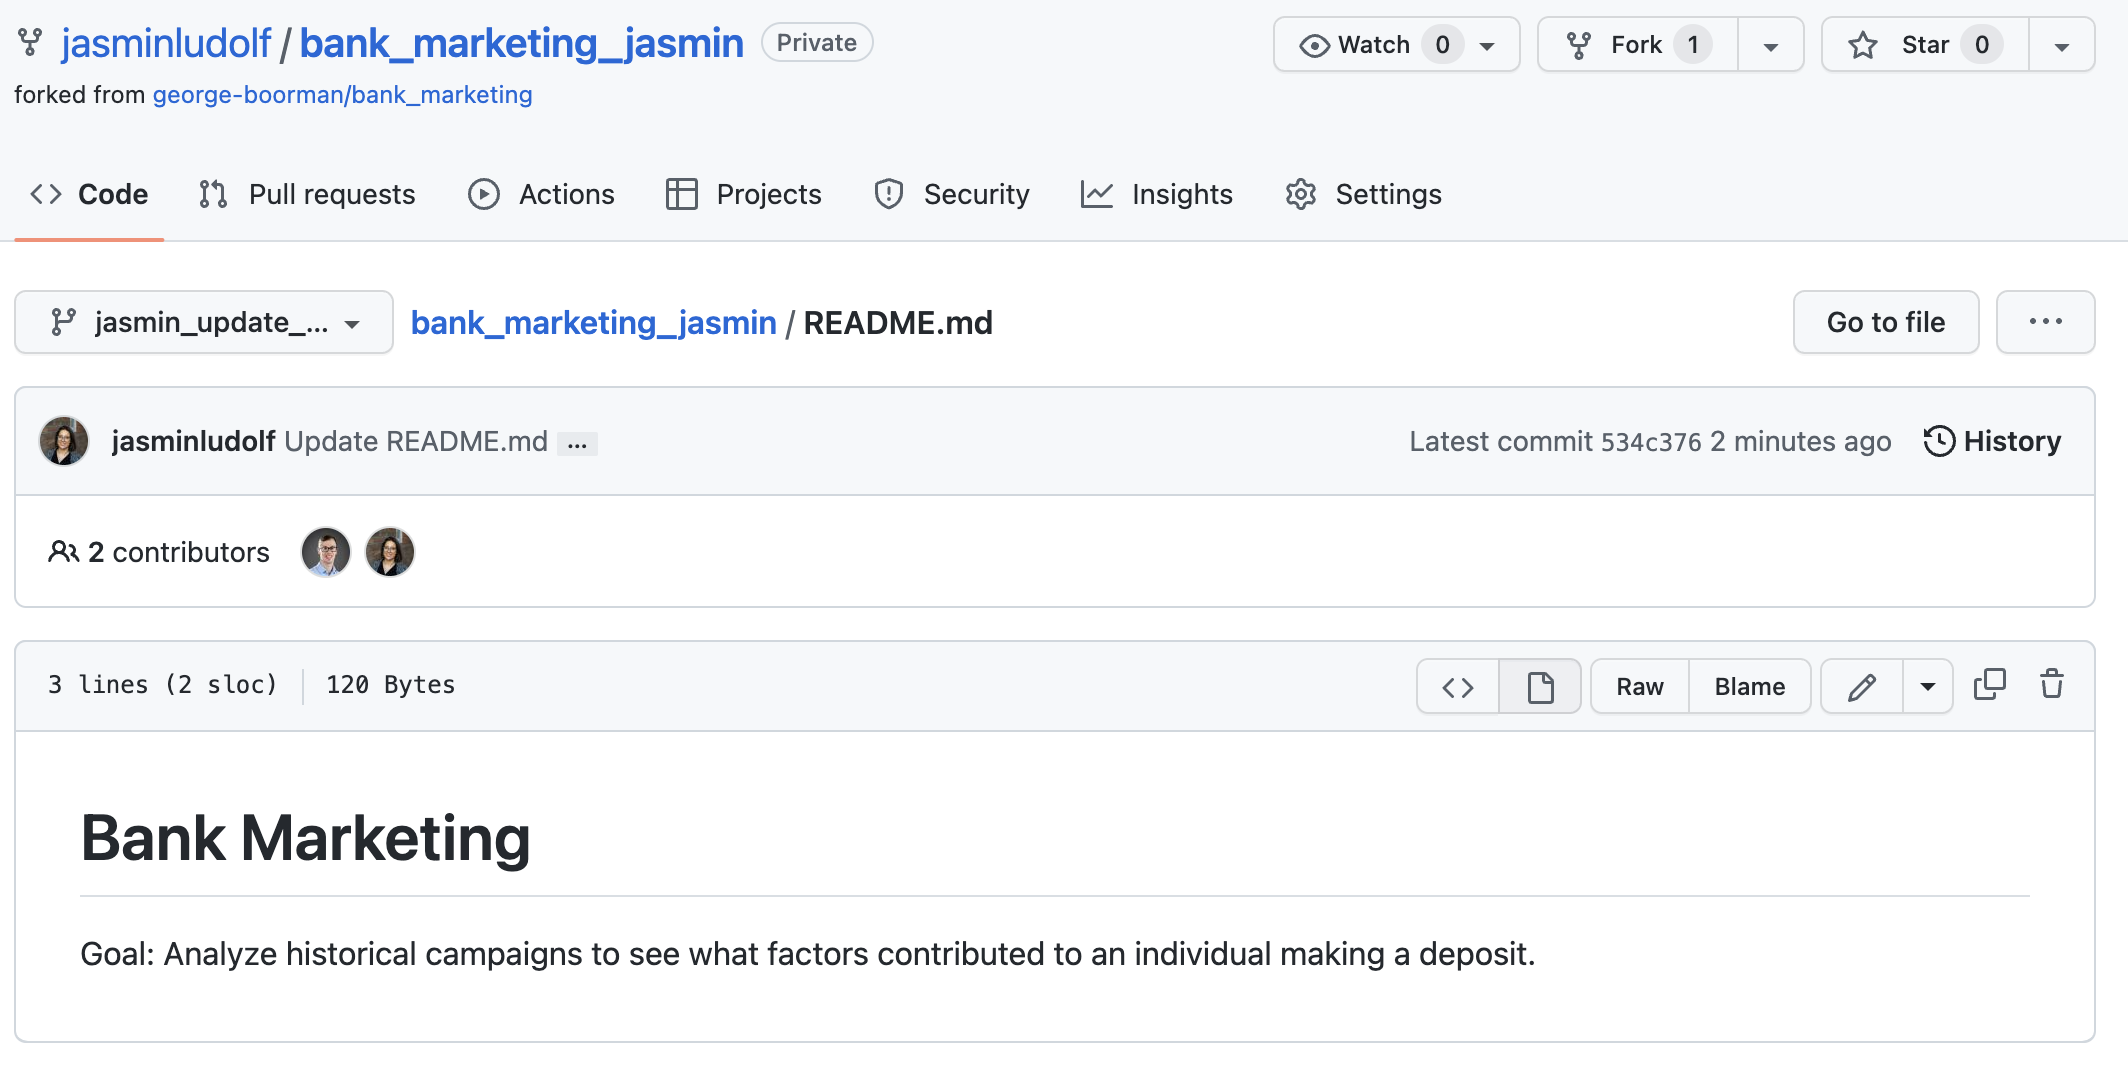Click the Go to file button
Screen dimensions: 2128x1072
click(x=1886, y=322)
